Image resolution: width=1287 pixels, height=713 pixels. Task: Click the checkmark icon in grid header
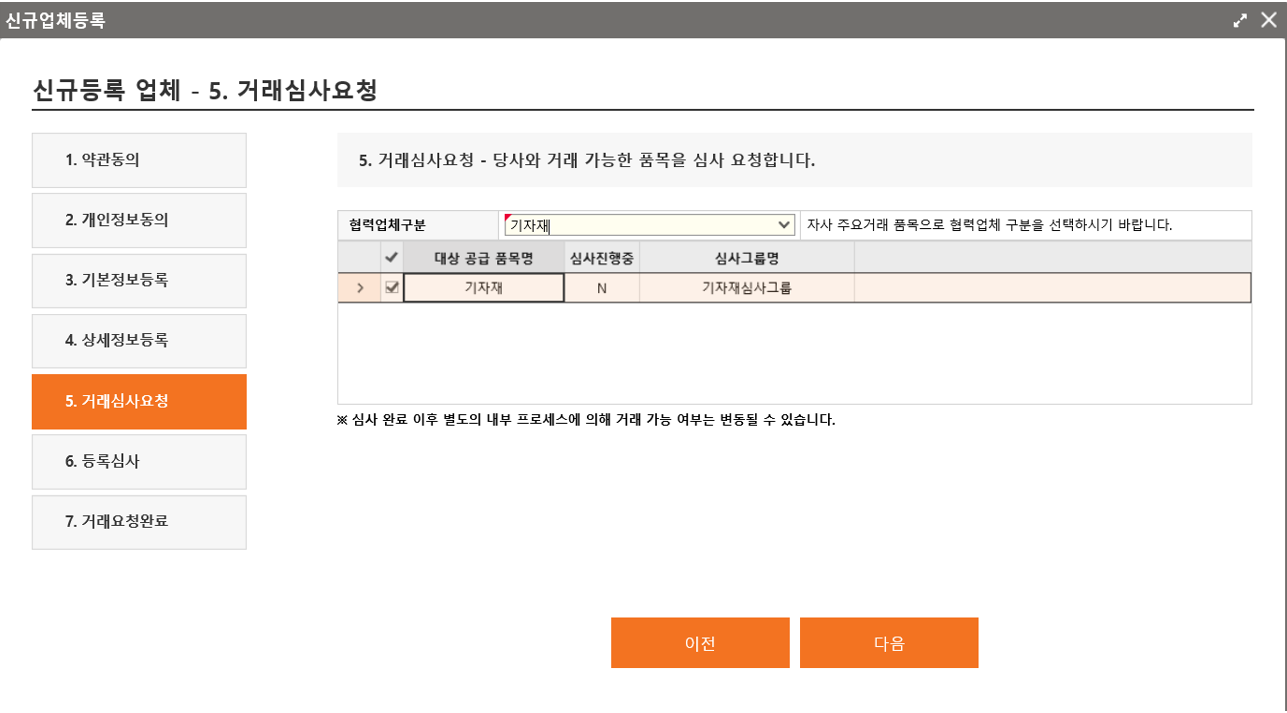[392, 257]
